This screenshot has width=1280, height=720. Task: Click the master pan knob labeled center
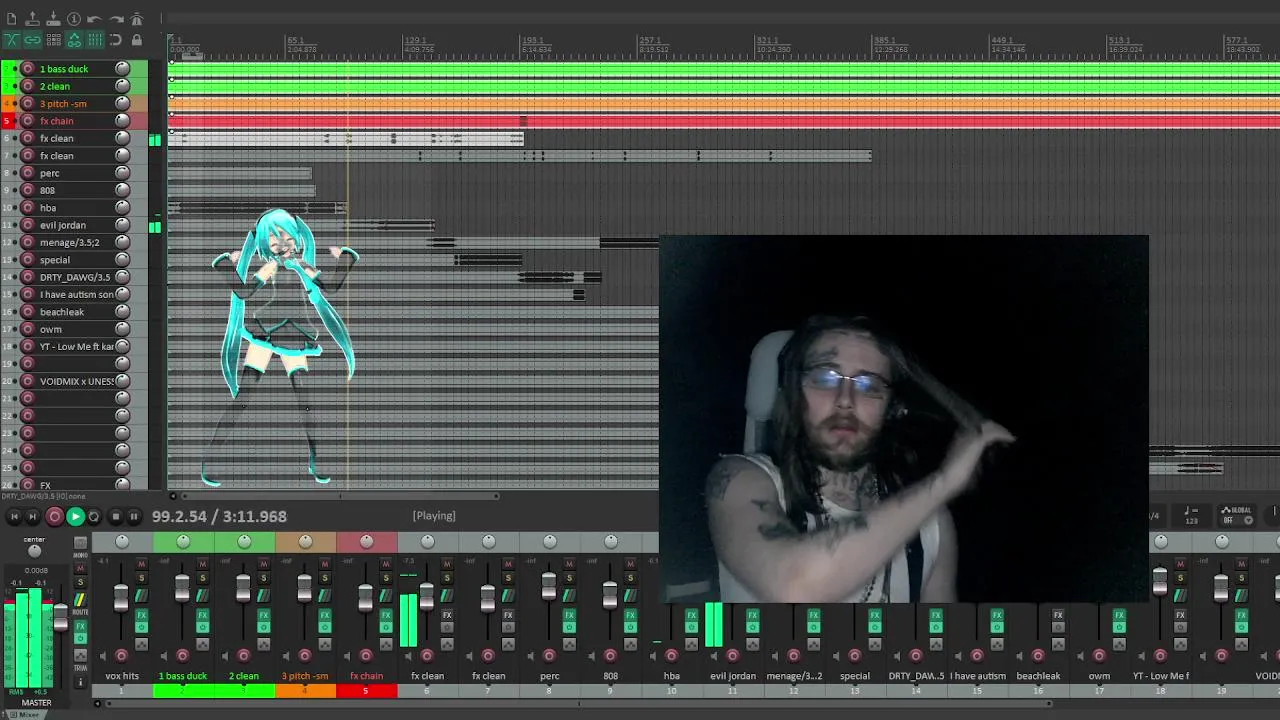click(35, 551)
